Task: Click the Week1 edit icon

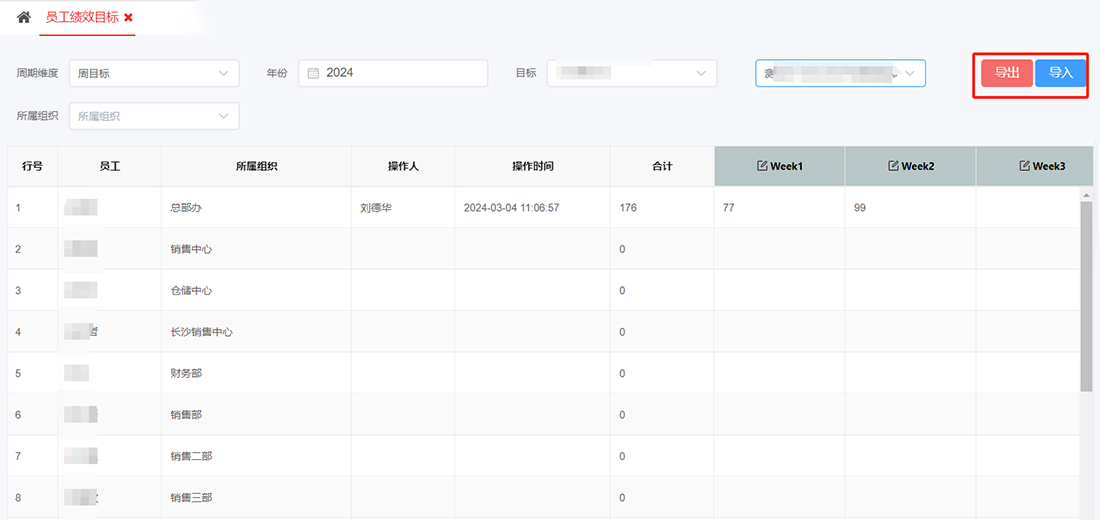Action: tap(762, 166)
